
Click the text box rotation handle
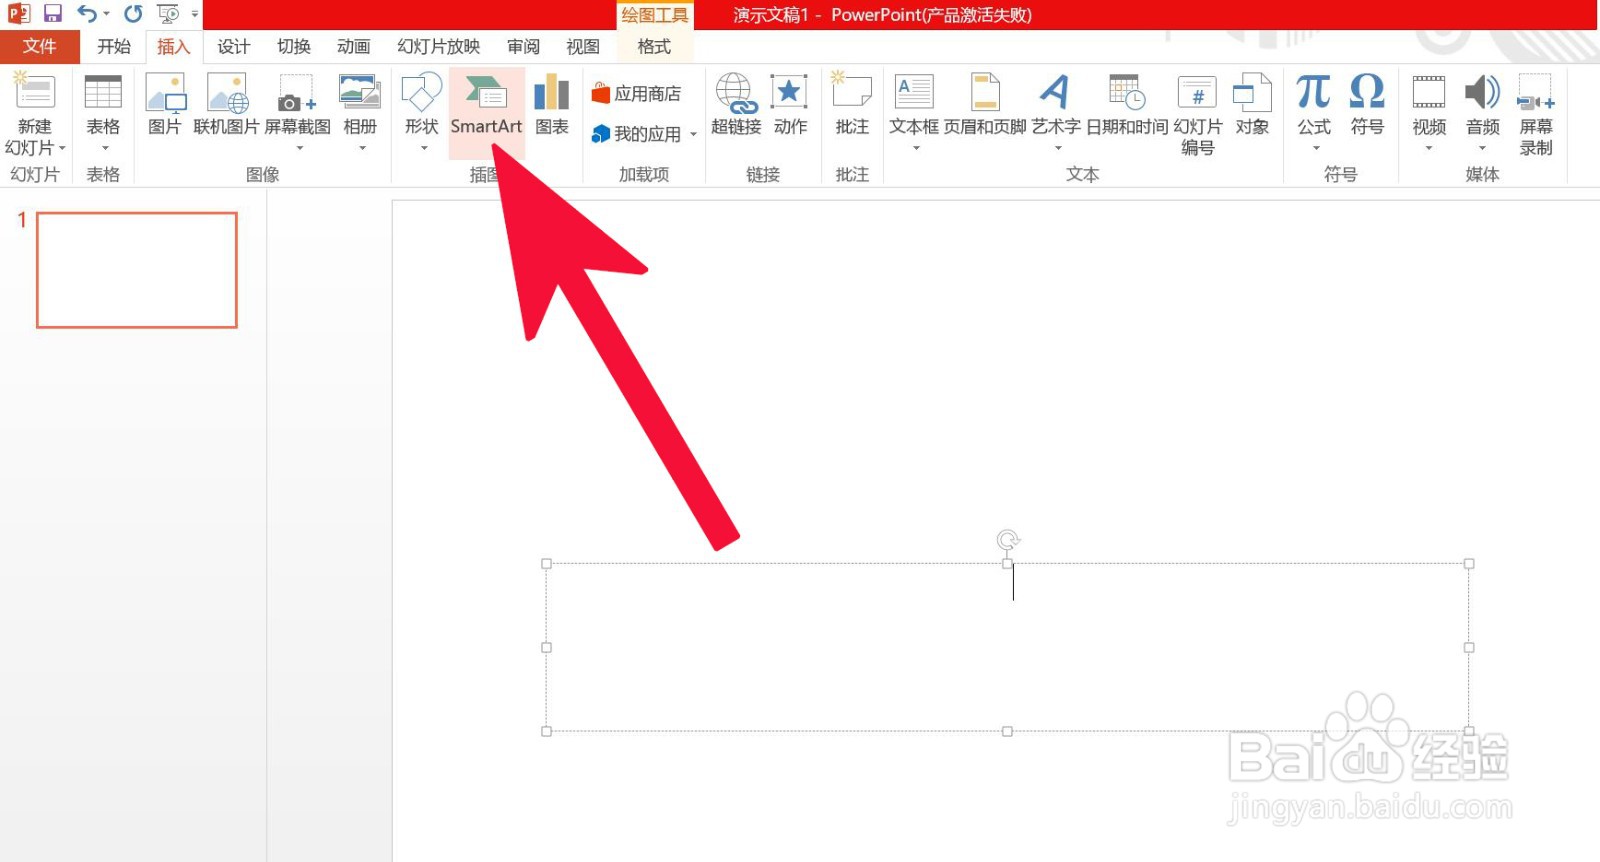[x=1008, y=541]
